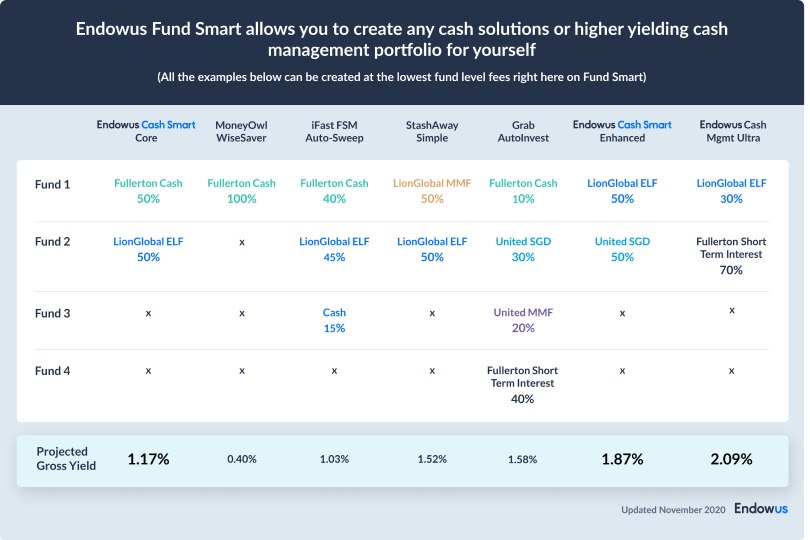Viewport: 810px width, 540px height.
Task: Click Fullerton Short Term Interest 40% entry
Action: click(523, 384)
